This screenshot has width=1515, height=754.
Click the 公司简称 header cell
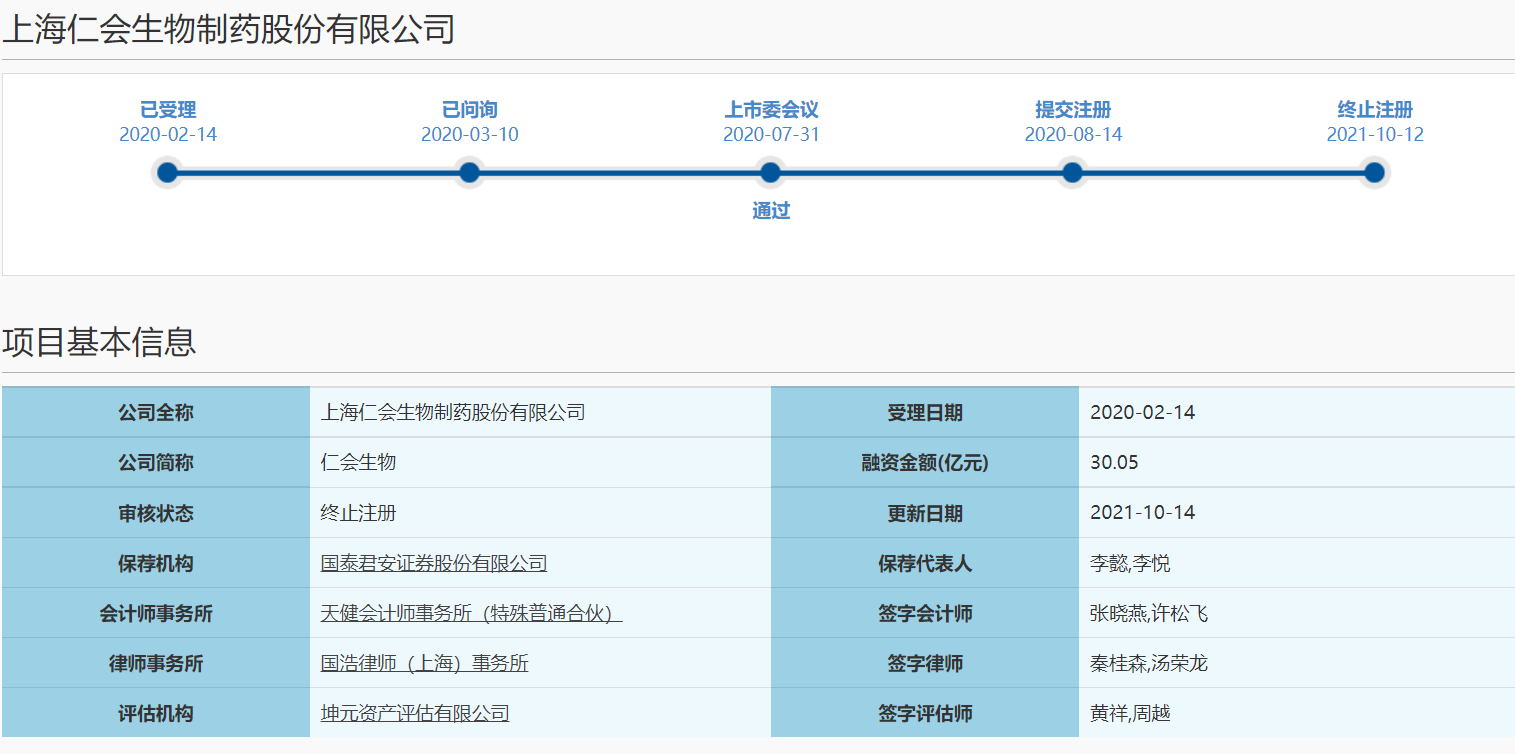[x=156, y=462]
